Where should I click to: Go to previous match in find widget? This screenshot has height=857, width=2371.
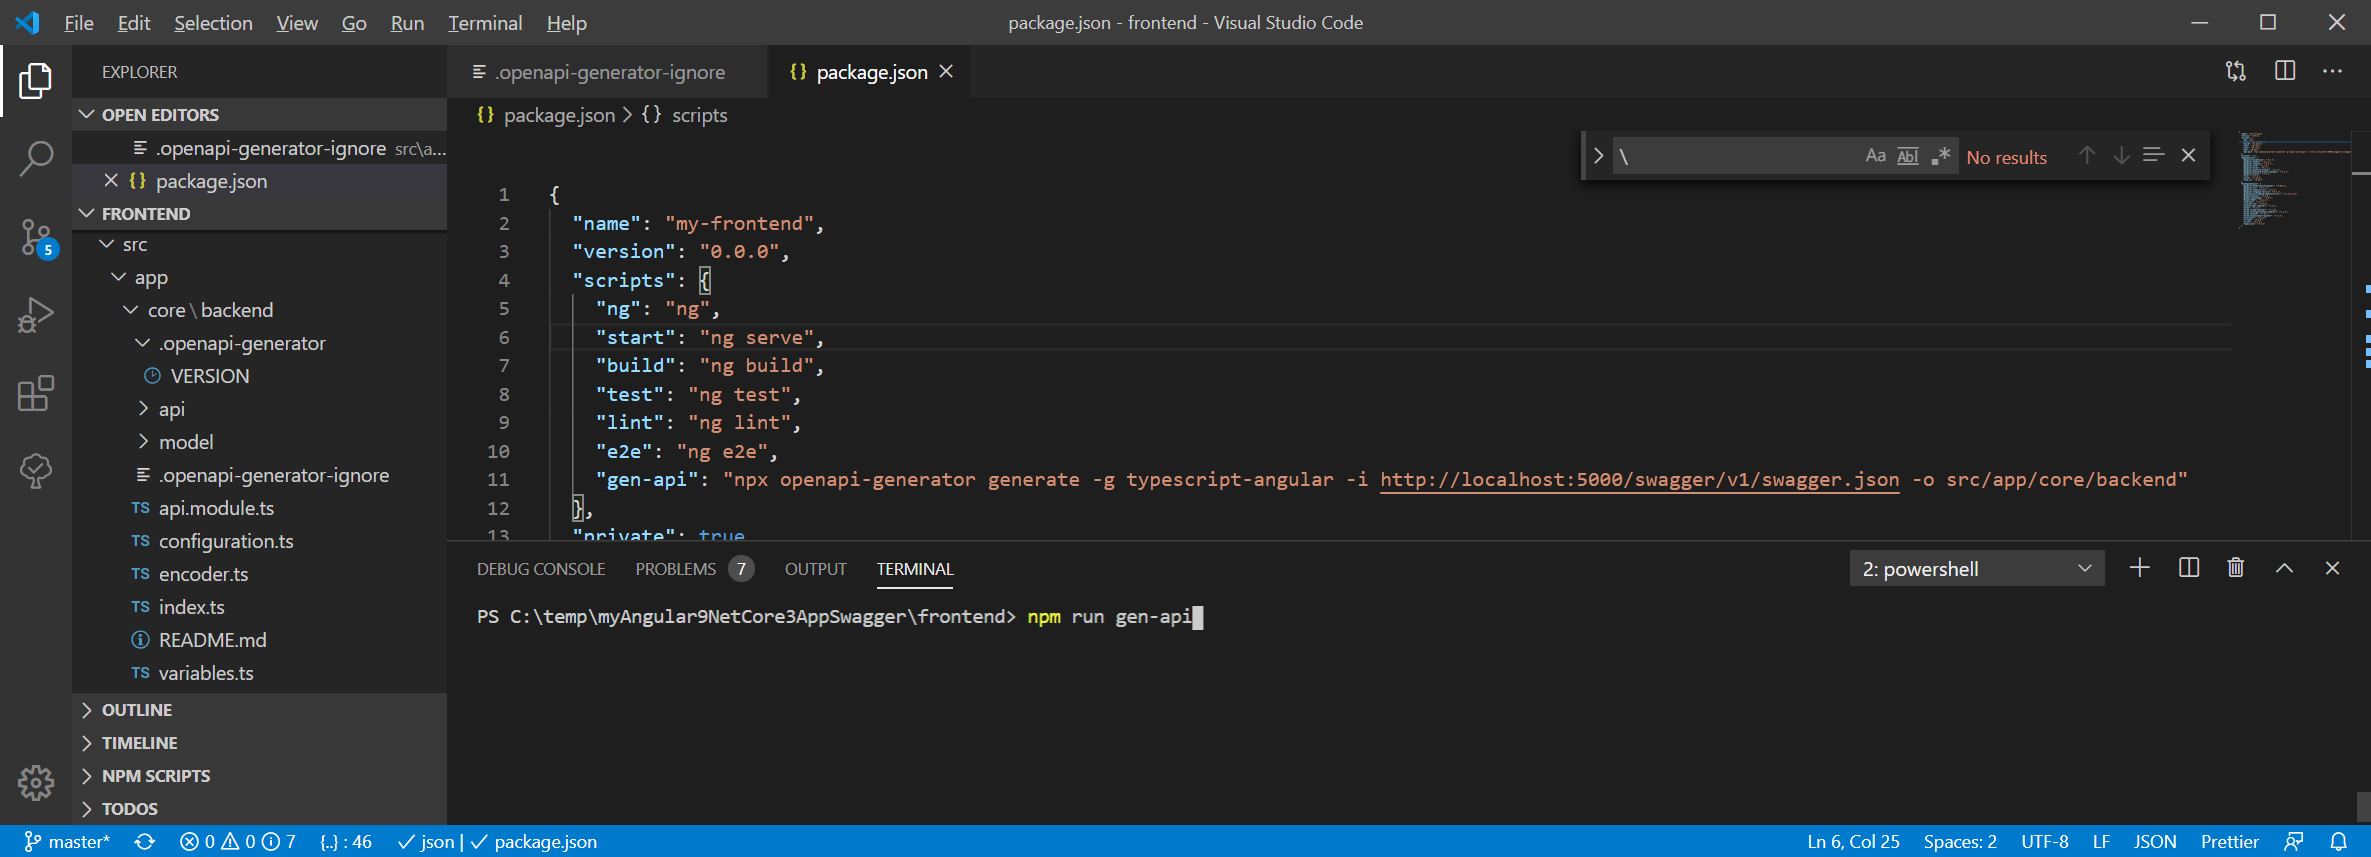pyautogui.click(x=2087, y=156)
